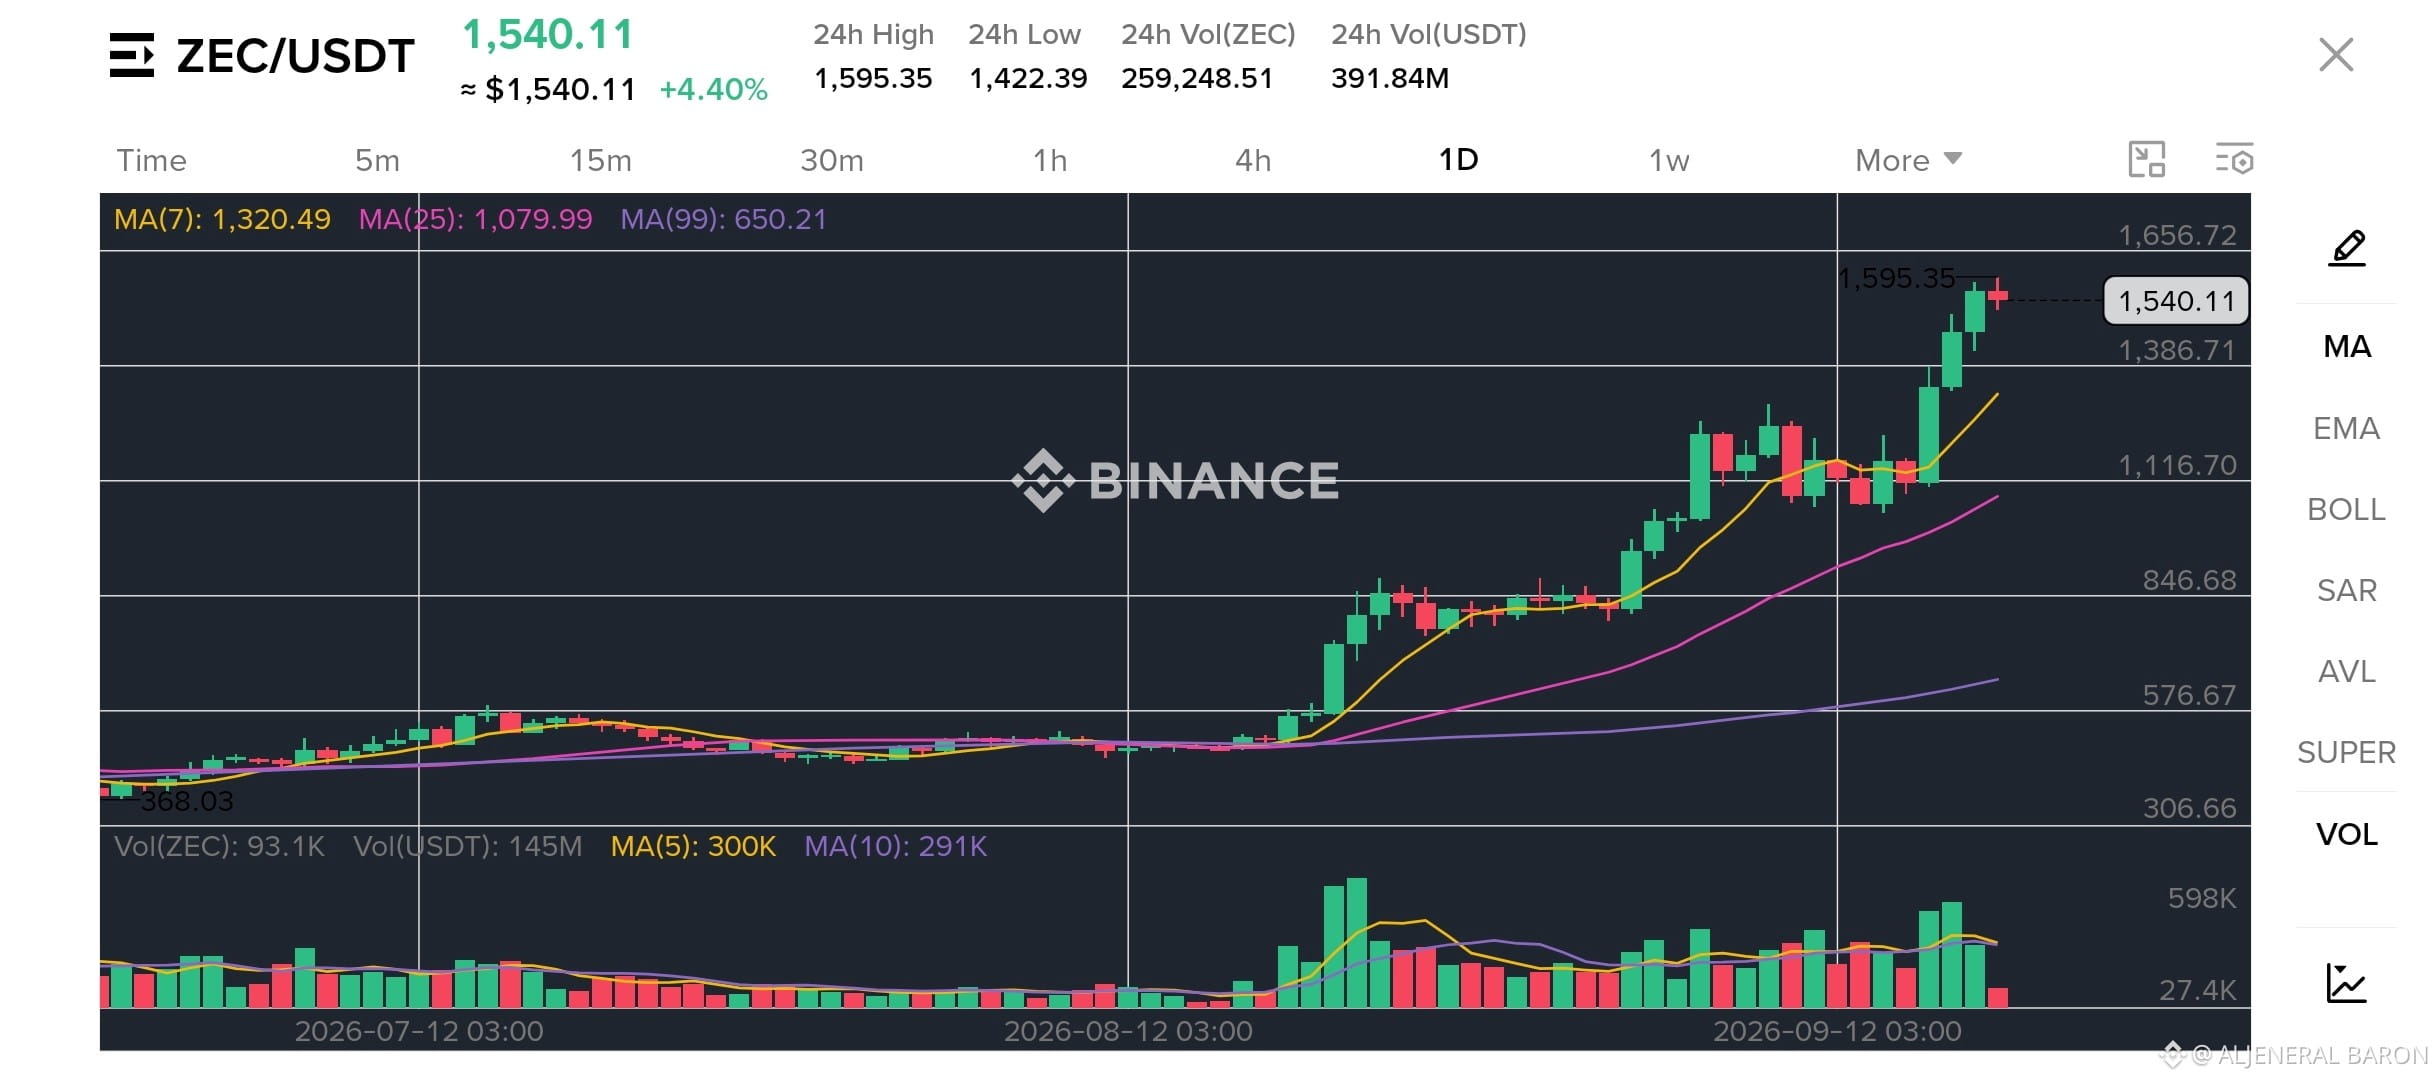Open the ZEC/USDT pair selector
Image resolution: width=2436 pixels, height=1080 pixels.
(295, 56)
